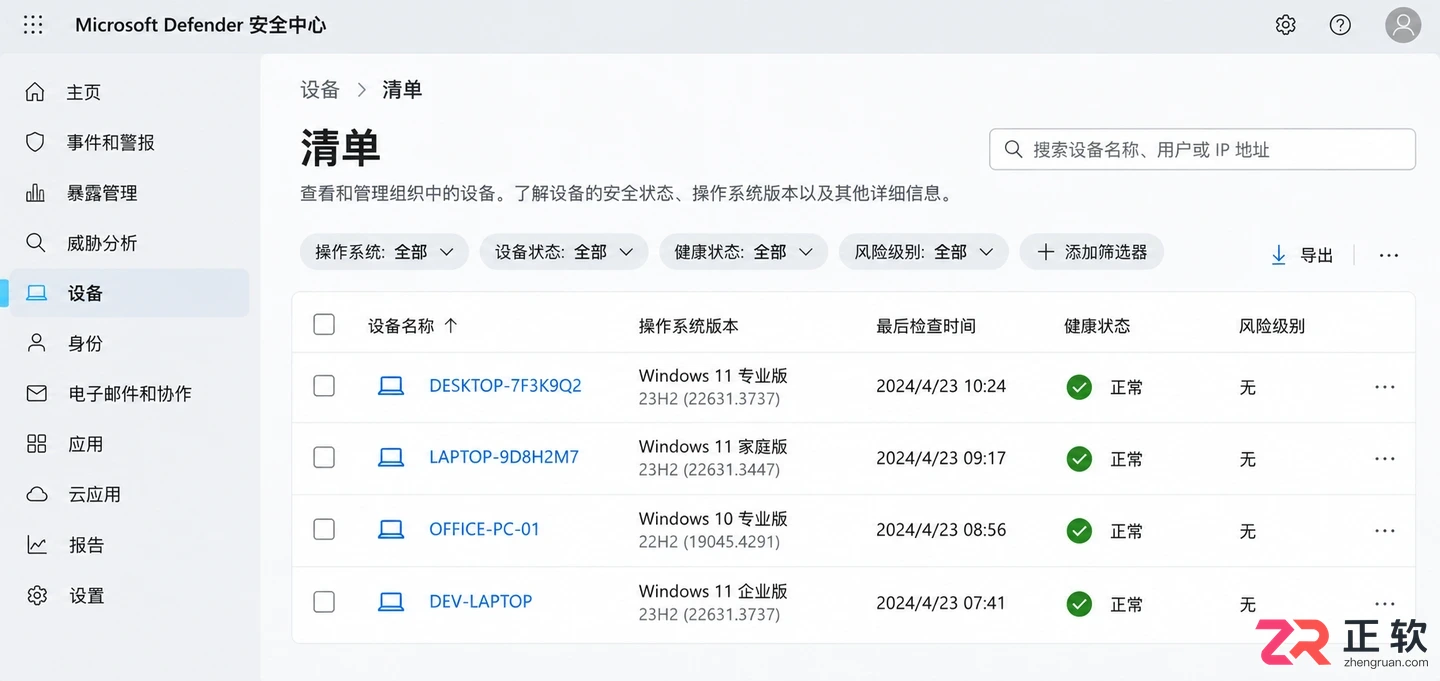
Task: Open the user account avatar
Action: pos(1403,25)
